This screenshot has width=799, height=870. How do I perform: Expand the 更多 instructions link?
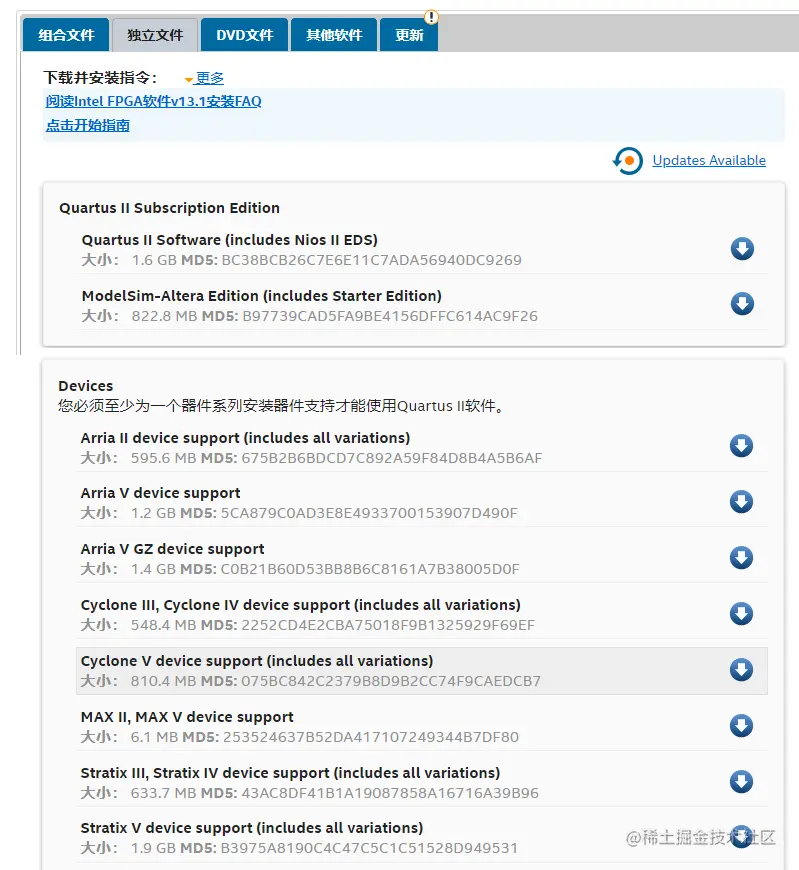pos(209,78)
